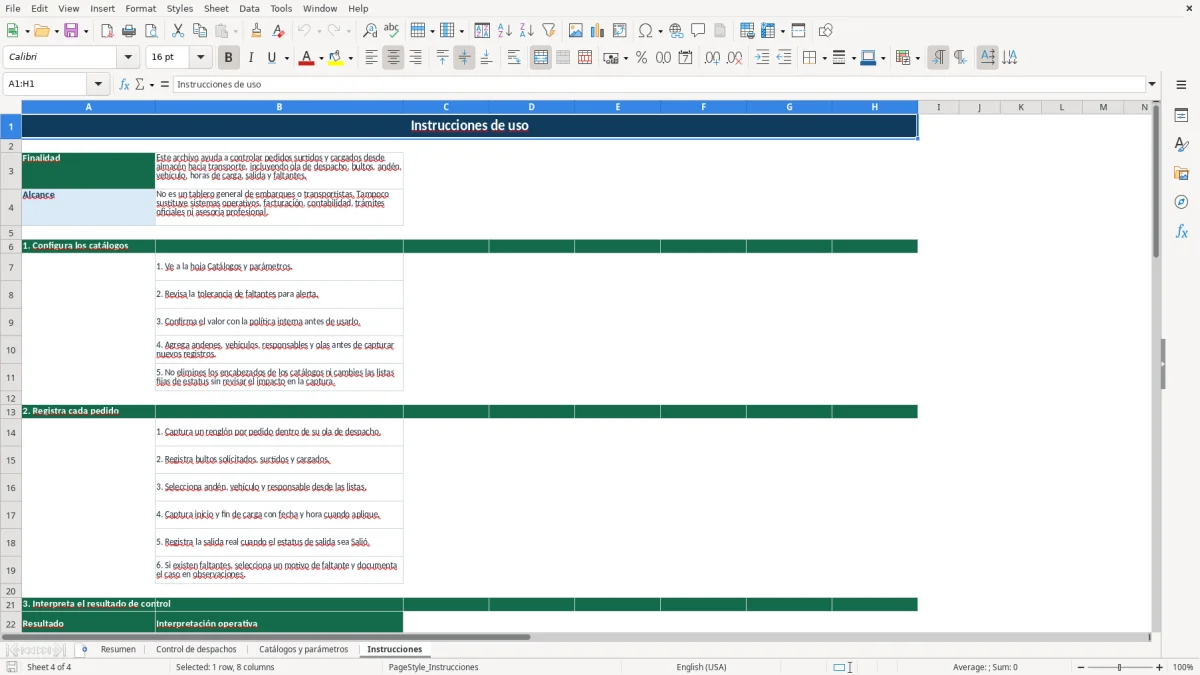1200x675 pixels.
Task: Select the column B header
Action: click(x=279, y=107)
